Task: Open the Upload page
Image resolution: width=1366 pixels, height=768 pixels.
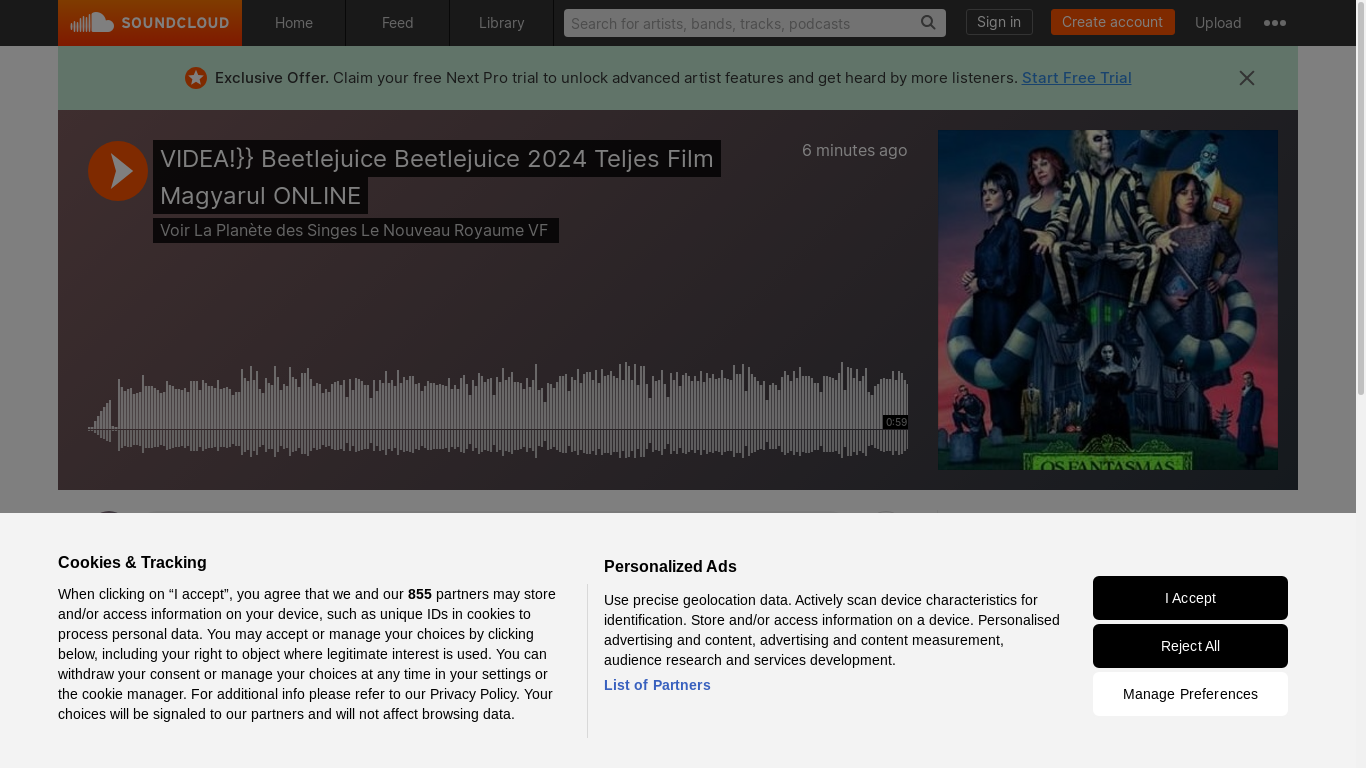Action: [x=1218, y=23]
